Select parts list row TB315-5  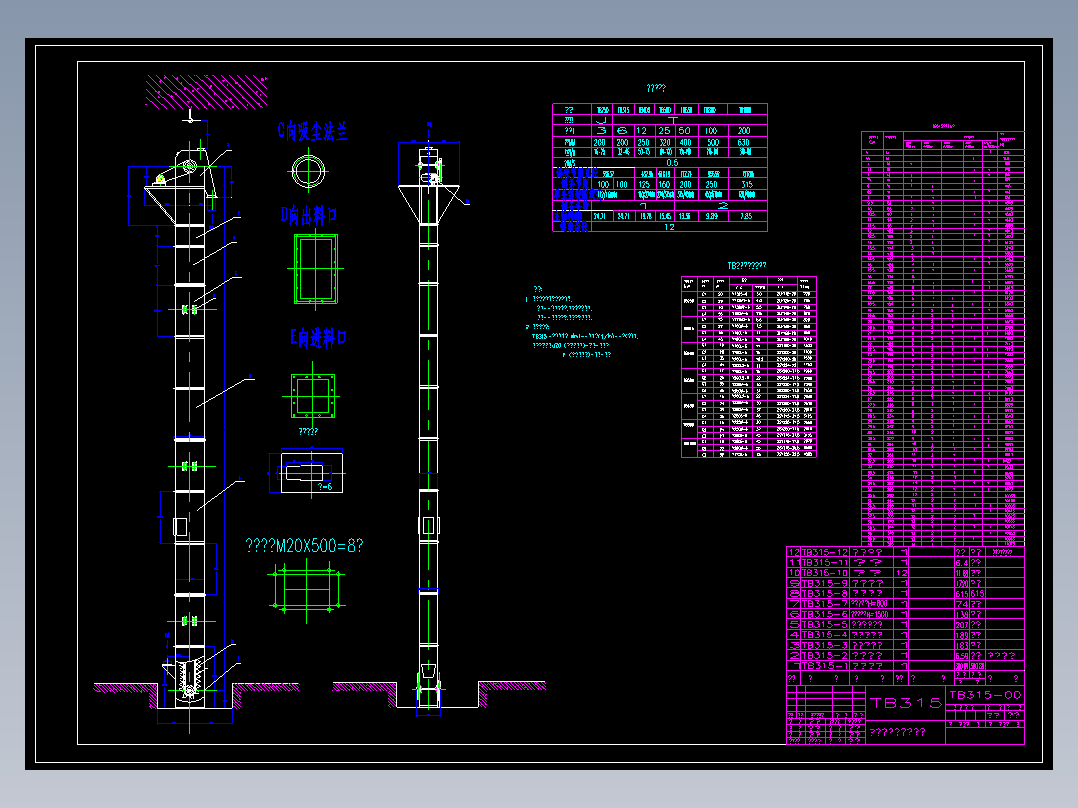905,624
